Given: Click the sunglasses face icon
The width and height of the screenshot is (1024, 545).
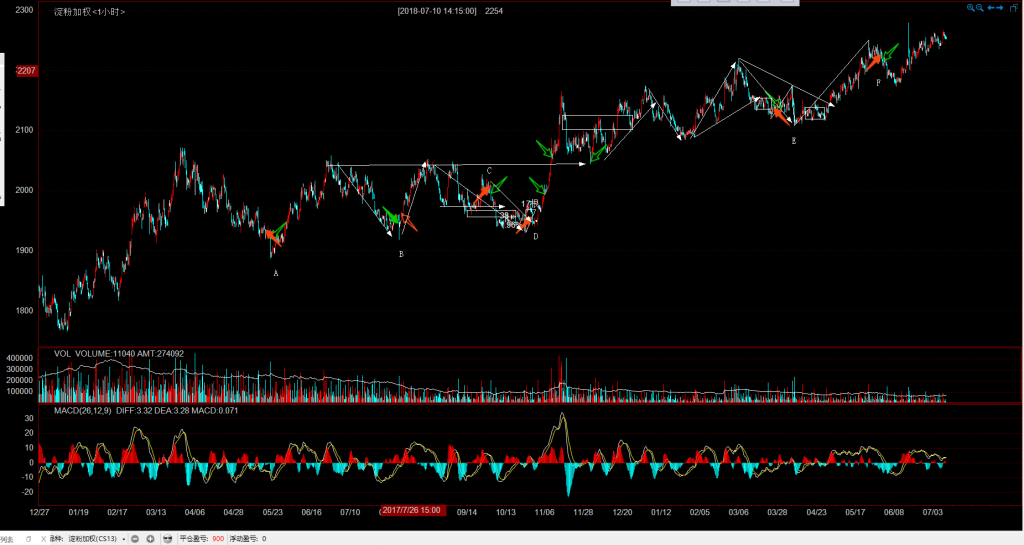Looking at the screenshot, I should 167,538.
